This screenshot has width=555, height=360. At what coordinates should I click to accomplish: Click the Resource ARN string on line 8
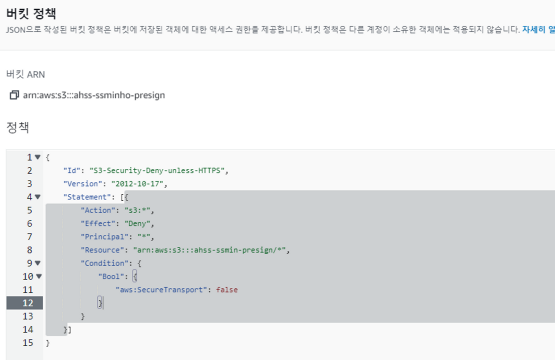[209, 250]
